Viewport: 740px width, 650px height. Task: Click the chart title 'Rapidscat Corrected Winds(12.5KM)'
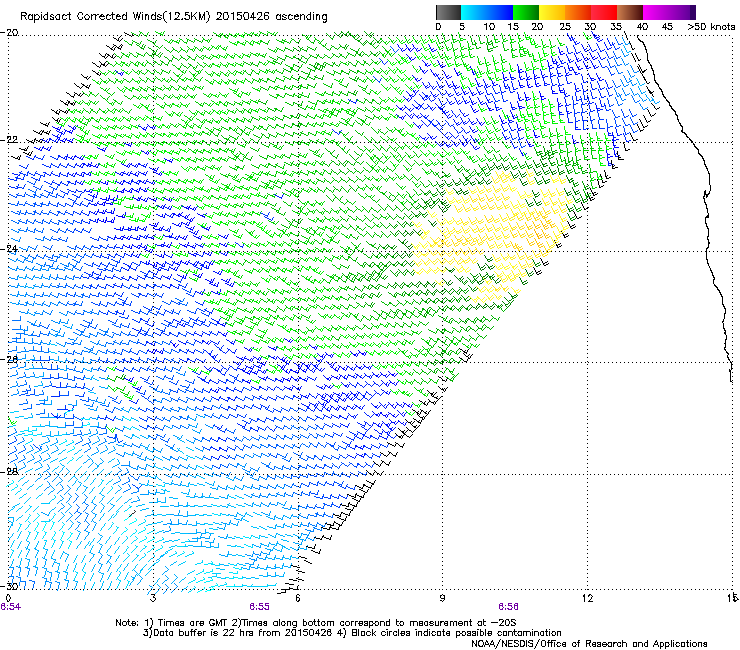tap(115, 17)
